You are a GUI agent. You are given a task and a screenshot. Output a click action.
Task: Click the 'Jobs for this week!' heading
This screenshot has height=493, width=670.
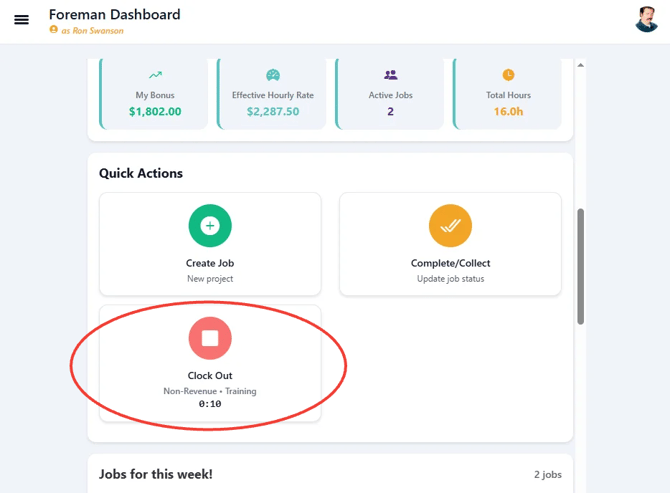click(x=156, y=474)
